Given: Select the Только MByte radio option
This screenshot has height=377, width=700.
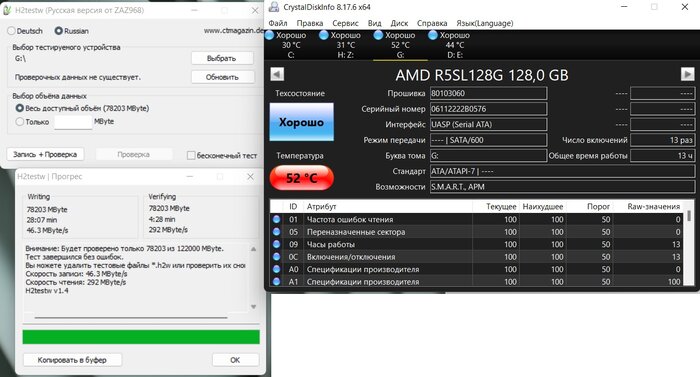Looking at the screenshot, I should click(x=19, y=121).
